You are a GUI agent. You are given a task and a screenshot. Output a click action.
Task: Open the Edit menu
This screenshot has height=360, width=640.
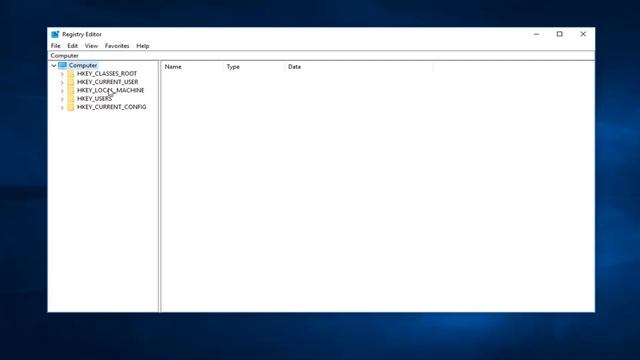(72, 46)
